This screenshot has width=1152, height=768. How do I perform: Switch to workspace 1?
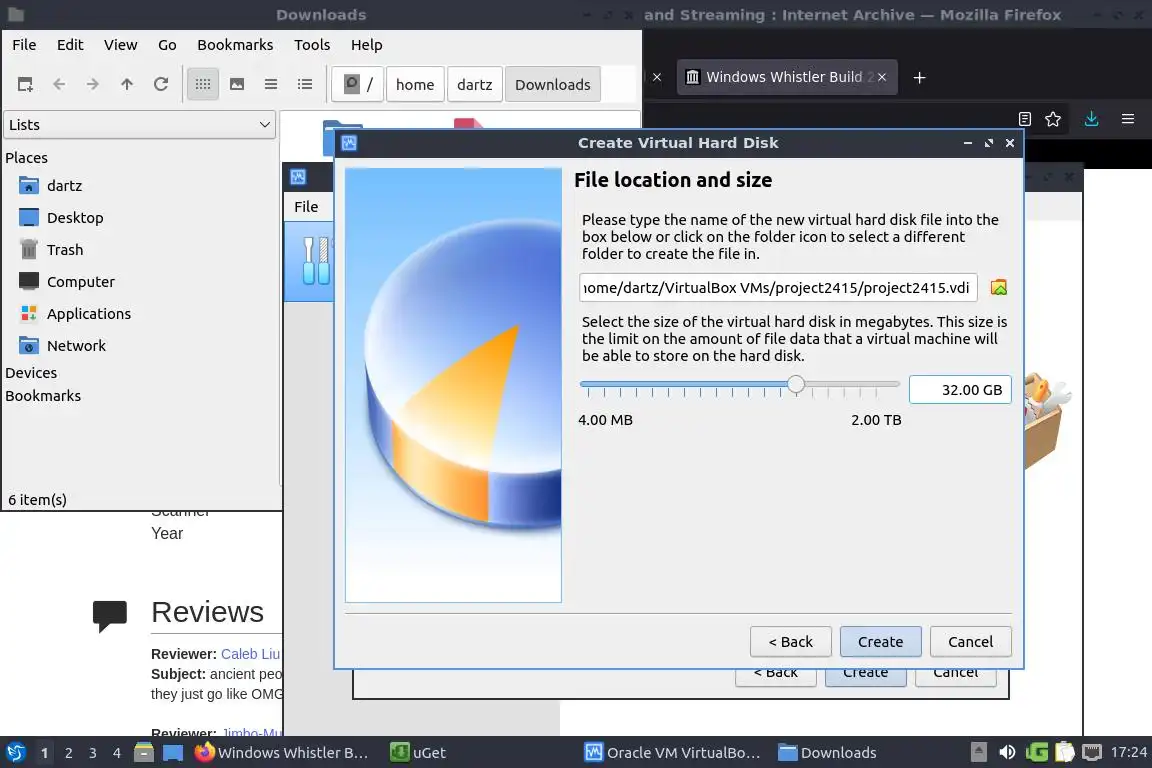tap(45, 753)
